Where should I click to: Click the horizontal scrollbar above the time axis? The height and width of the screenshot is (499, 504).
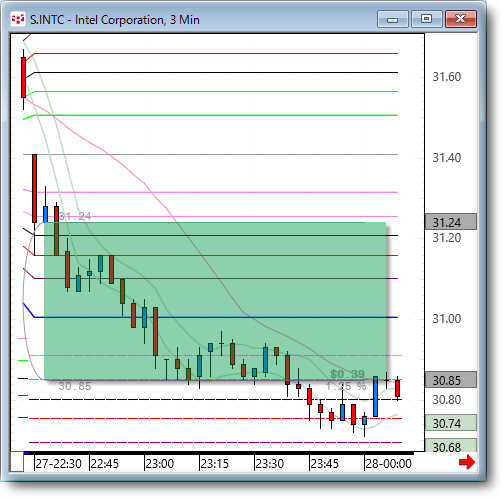point(219,453)
